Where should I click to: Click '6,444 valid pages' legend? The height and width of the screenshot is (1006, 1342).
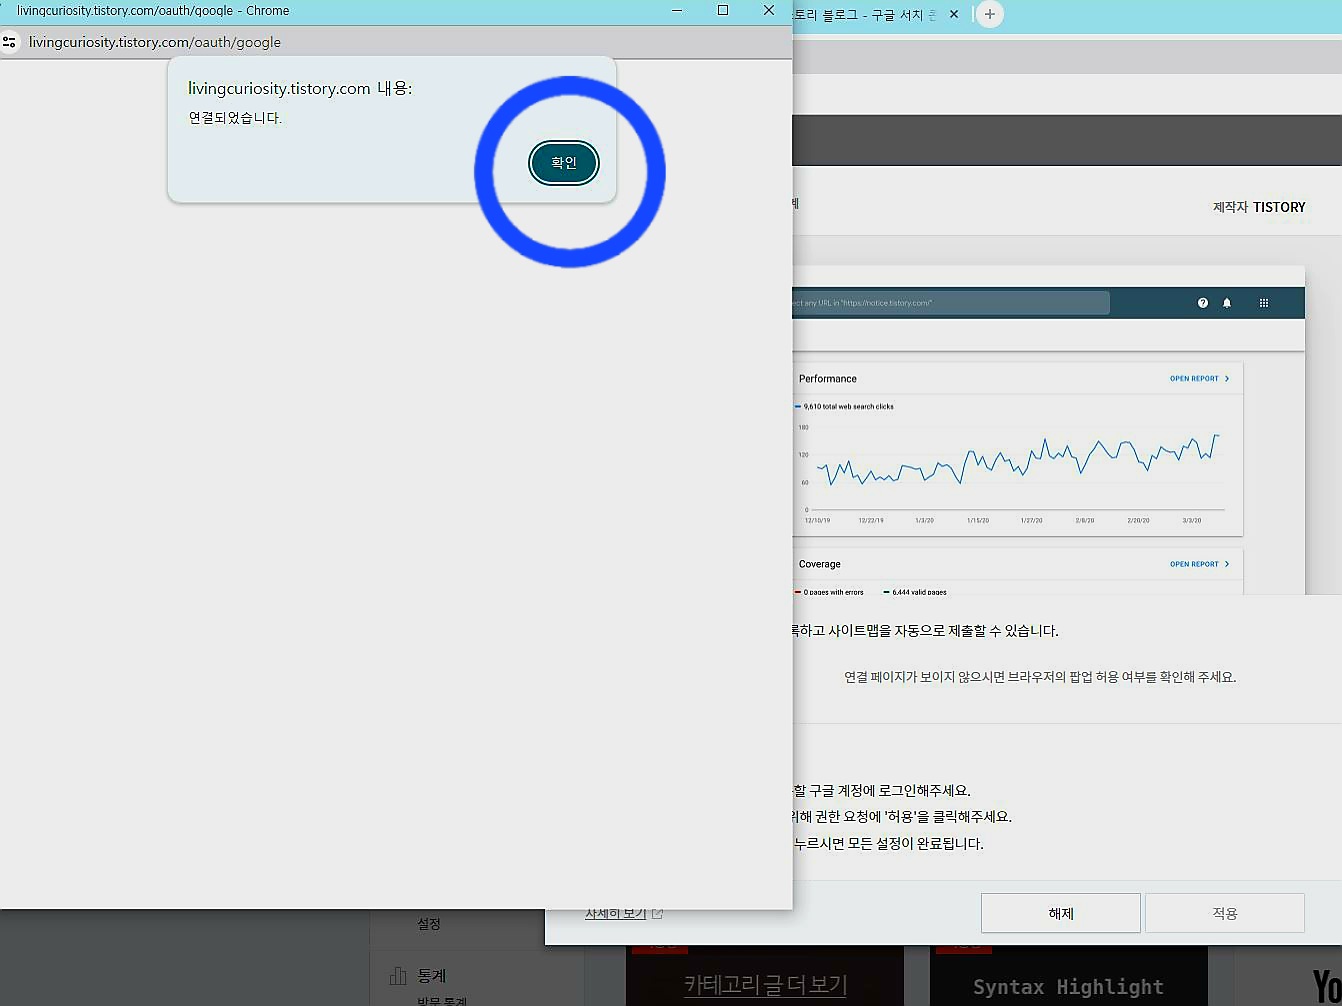(x=915, y=592)
